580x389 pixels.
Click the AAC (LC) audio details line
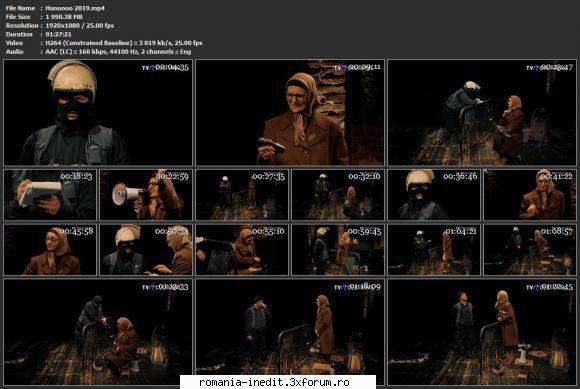pos(118,52)
